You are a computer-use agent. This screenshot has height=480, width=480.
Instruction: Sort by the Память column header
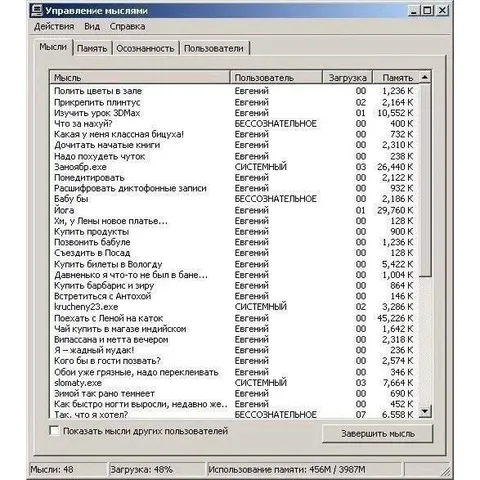click(395, 78)
